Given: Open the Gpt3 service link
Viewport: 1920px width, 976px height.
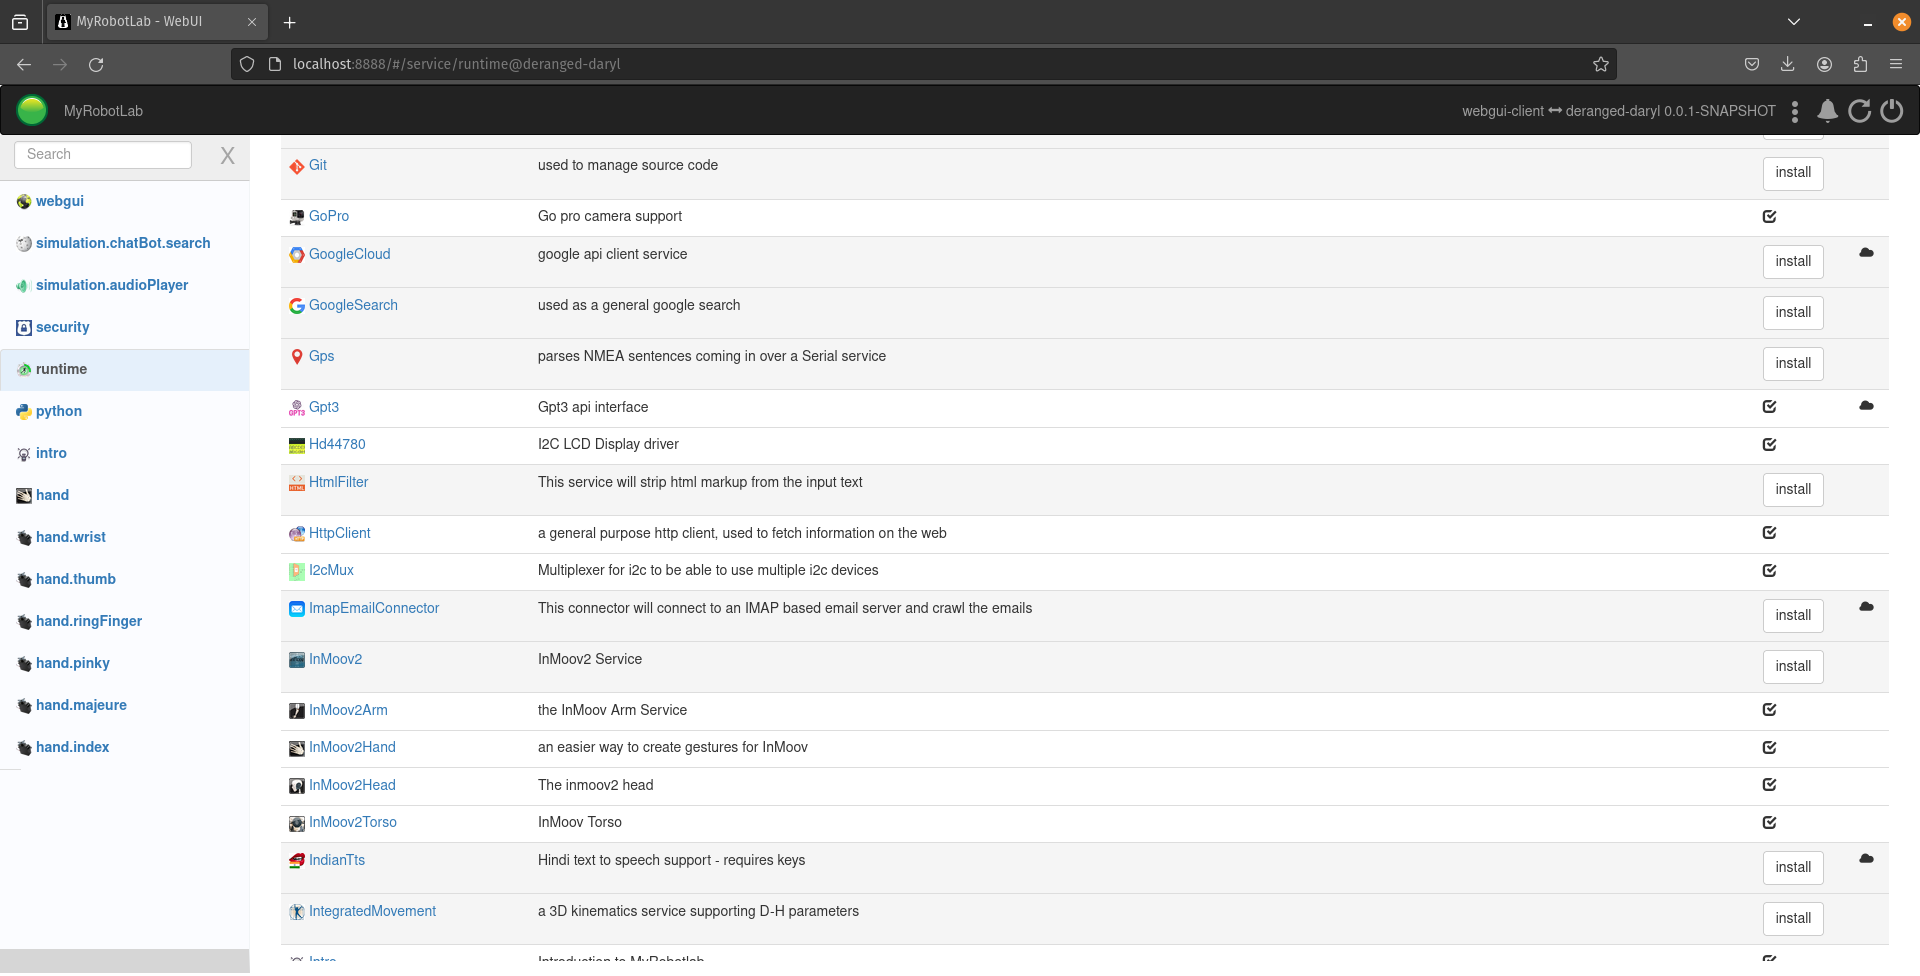Looking at the screenshot, I should (324, 408).
